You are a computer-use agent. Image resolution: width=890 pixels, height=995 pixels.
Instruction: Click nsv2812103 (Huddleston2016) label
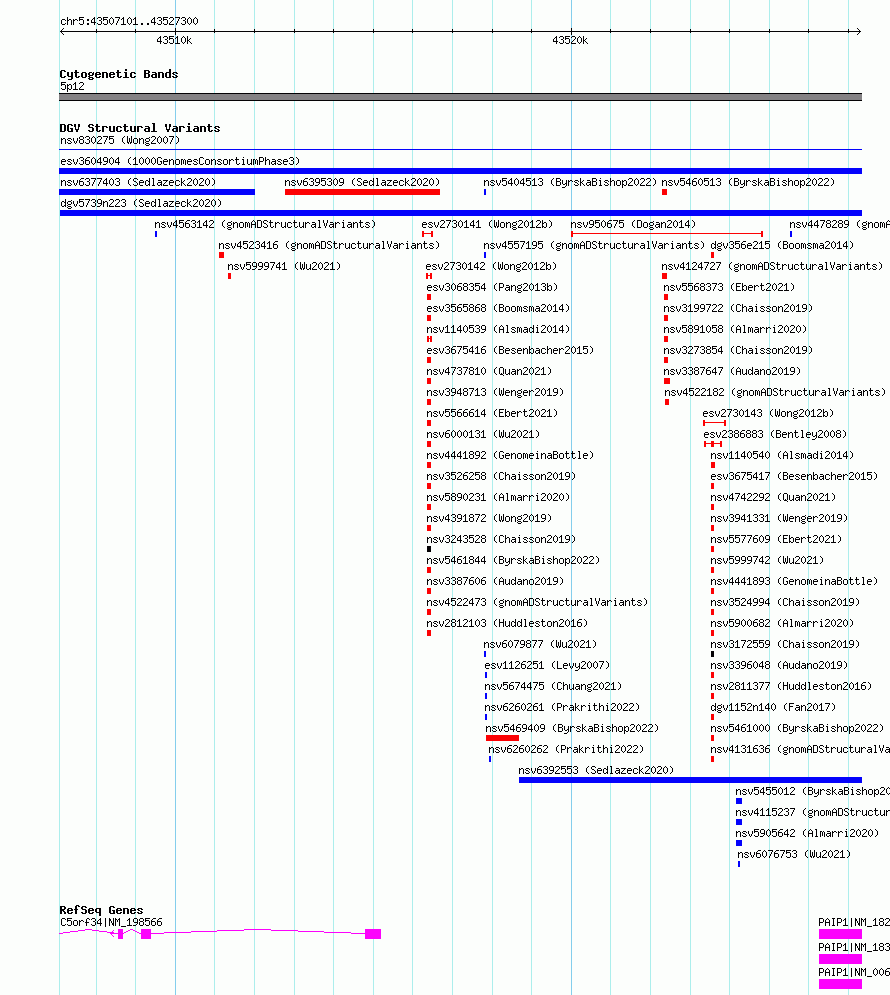507,622
